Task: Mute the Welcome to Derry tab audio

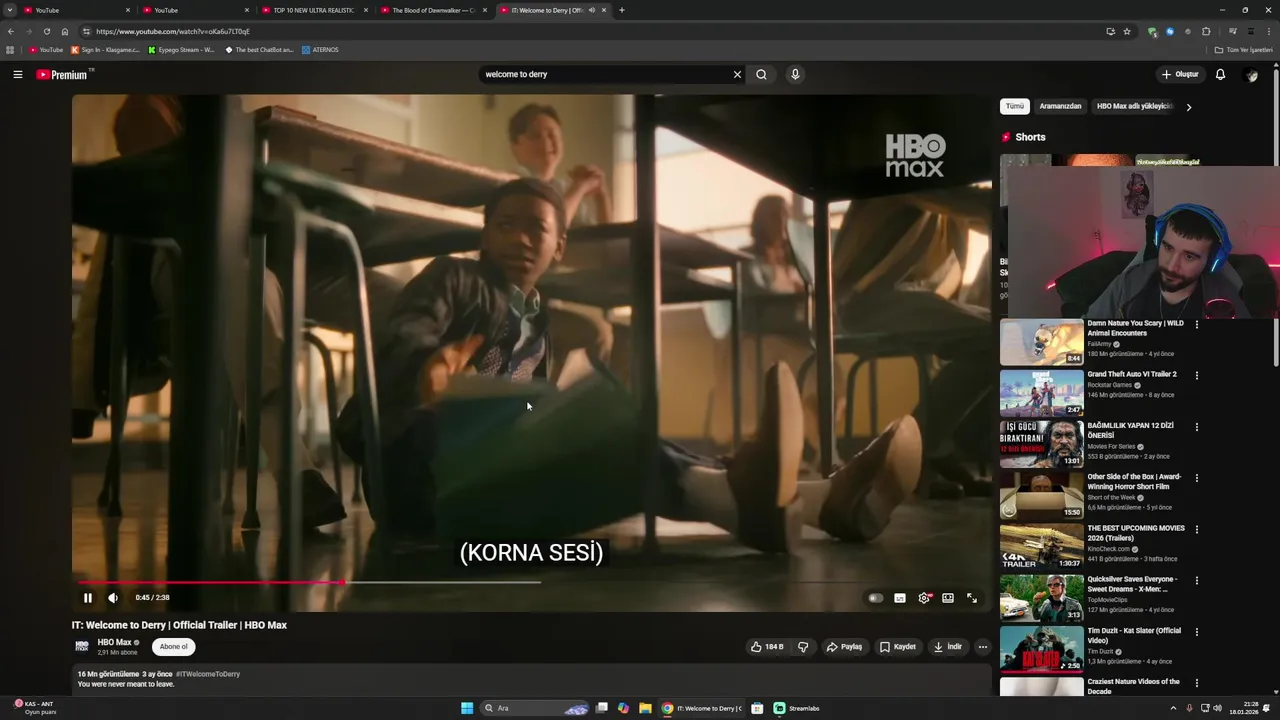Action: coord(592,10)
